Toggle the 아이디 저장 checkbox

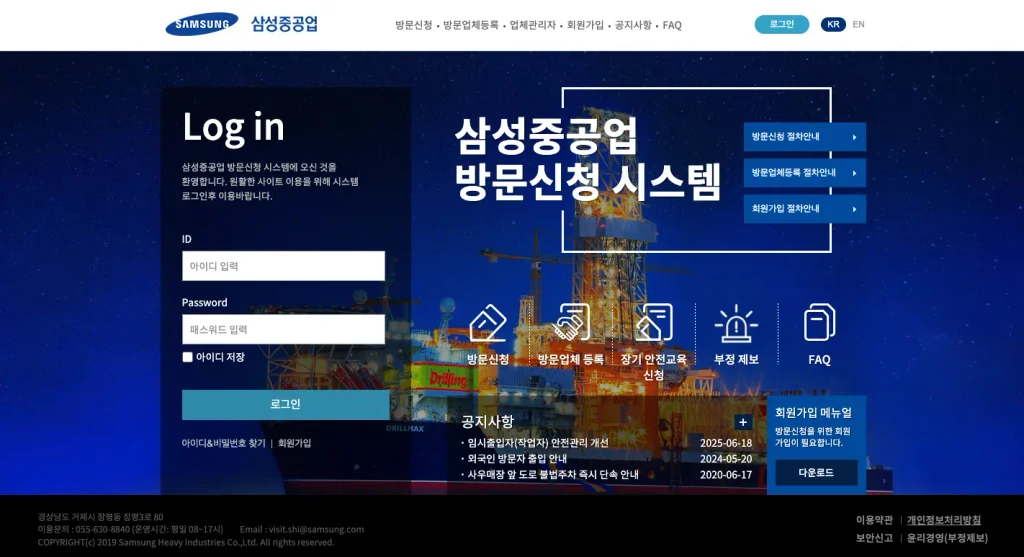pos(187,357)
